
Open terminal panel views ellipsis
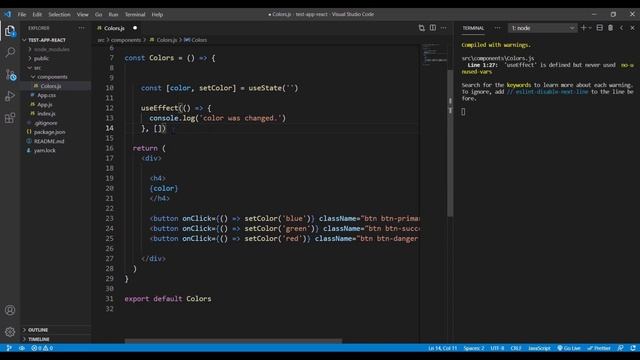497,28
